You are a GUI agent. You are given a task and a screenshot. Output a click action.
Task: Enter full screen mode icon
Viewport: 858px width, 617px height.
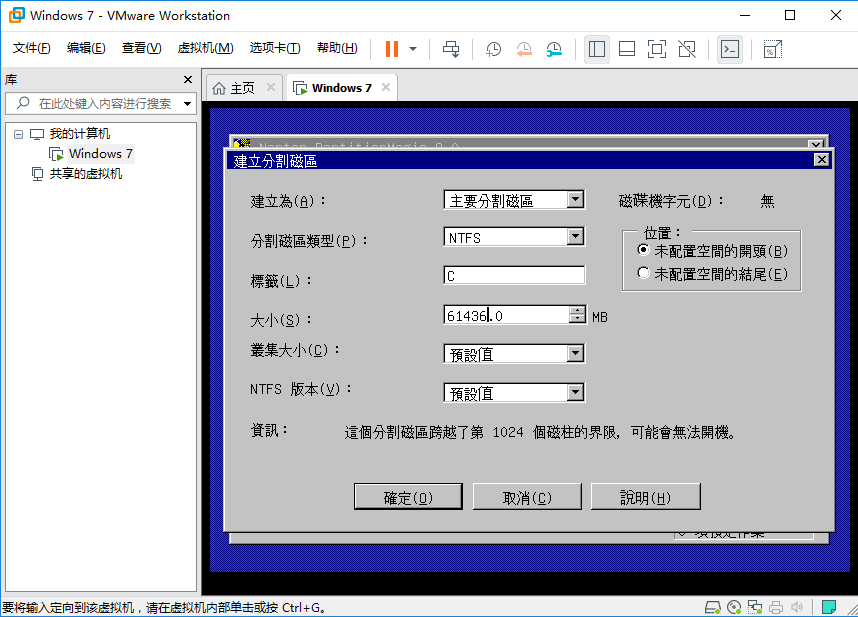[x=657, y=49]
